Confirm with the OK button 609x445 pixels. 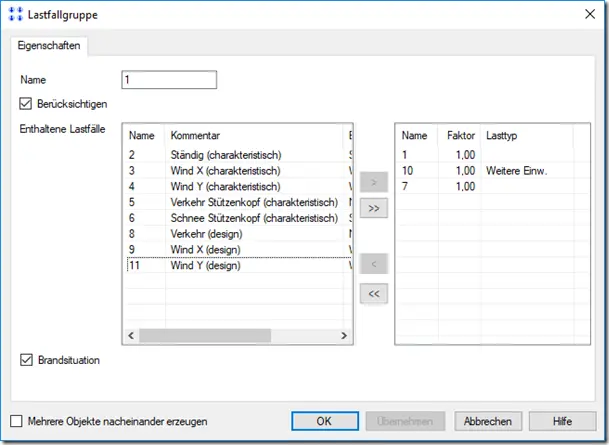click(x=325, y=421)
